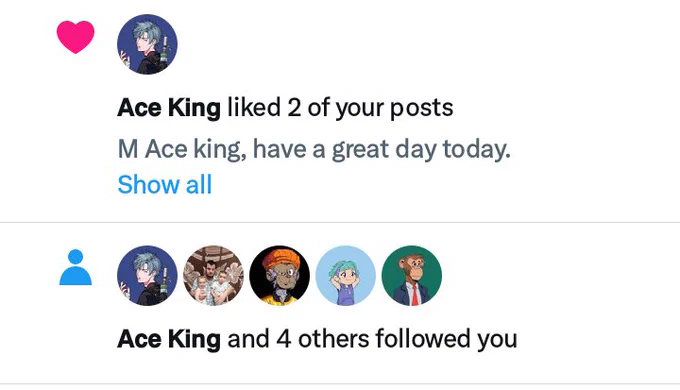The width and height of the screenshot is (680, 390).
Task: Open the 'have a great day today' post preview
Action: [x=314, y=150]
